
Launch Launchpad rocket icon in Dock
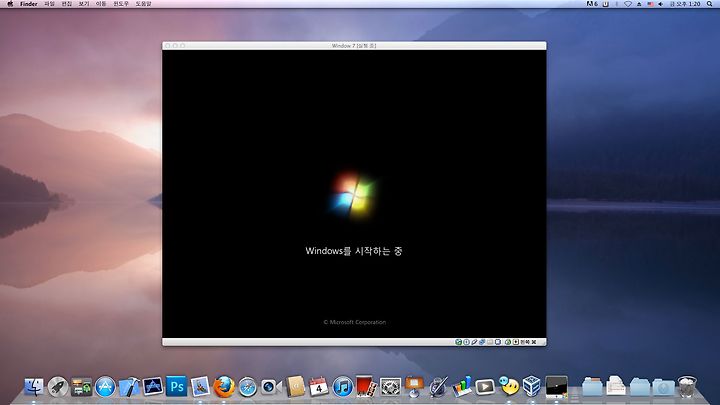click(58, 387)
